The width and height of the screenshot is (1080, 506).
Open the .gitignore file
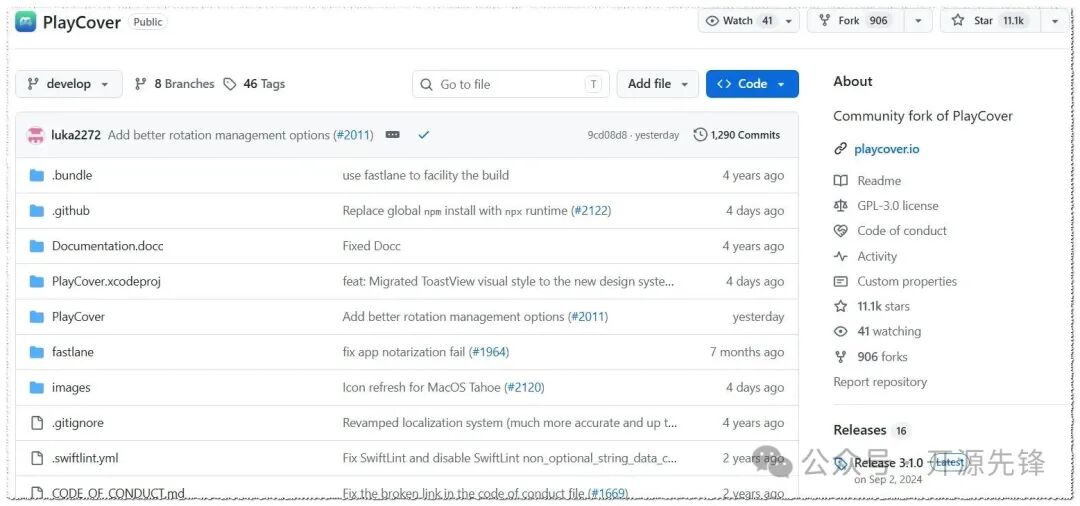[77, 423]
